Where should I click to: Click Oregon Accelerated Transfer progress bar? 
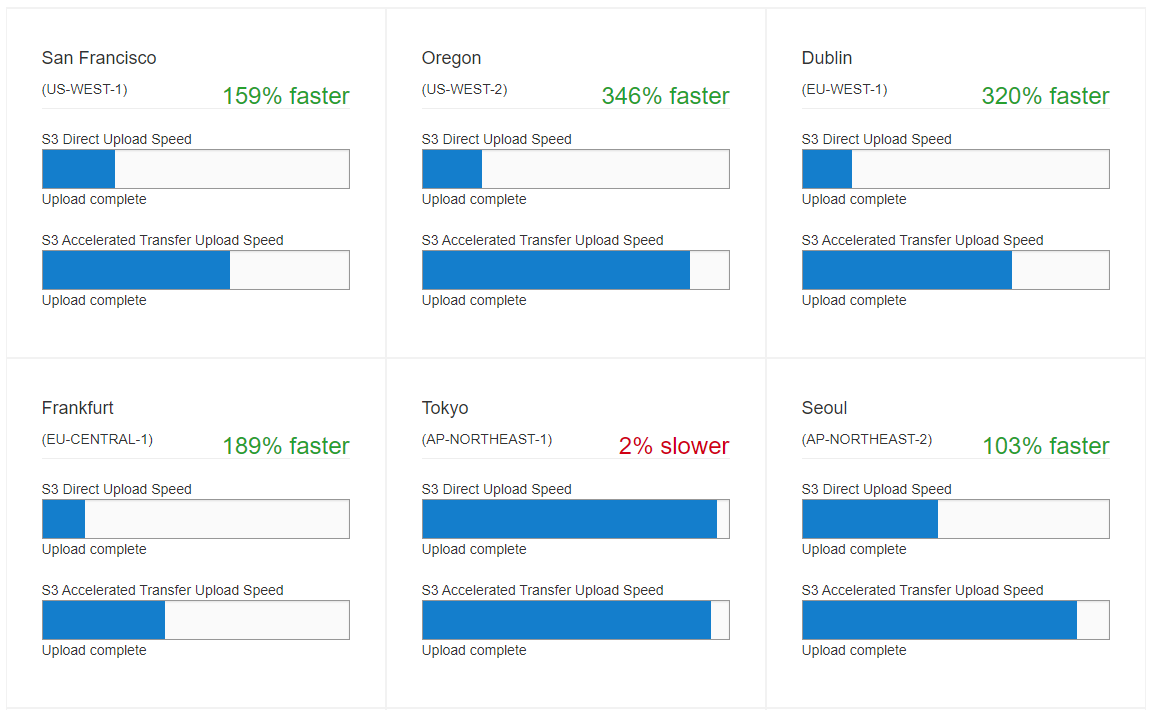pos(575,270)
